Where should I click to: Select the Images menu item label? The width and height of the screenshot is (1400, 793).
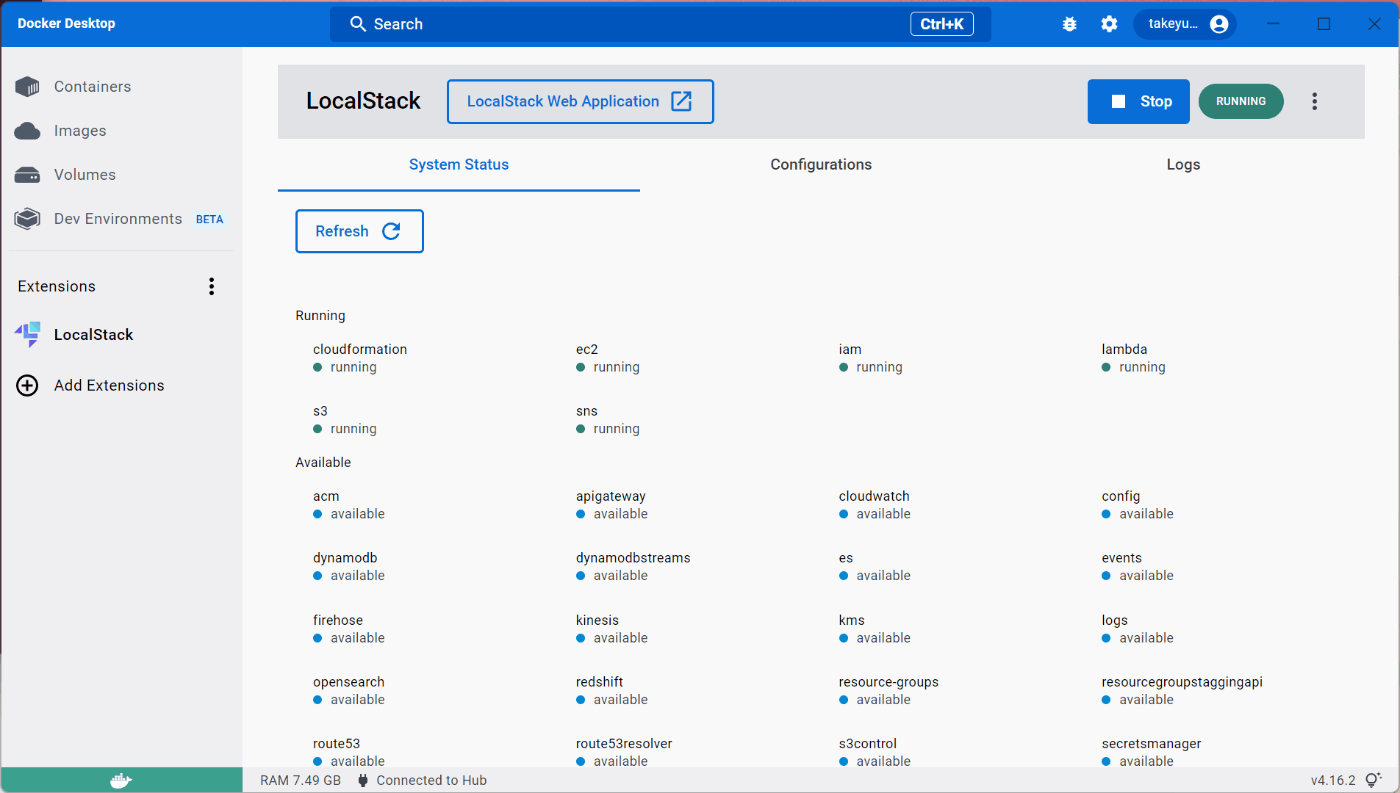coord(80,131)
